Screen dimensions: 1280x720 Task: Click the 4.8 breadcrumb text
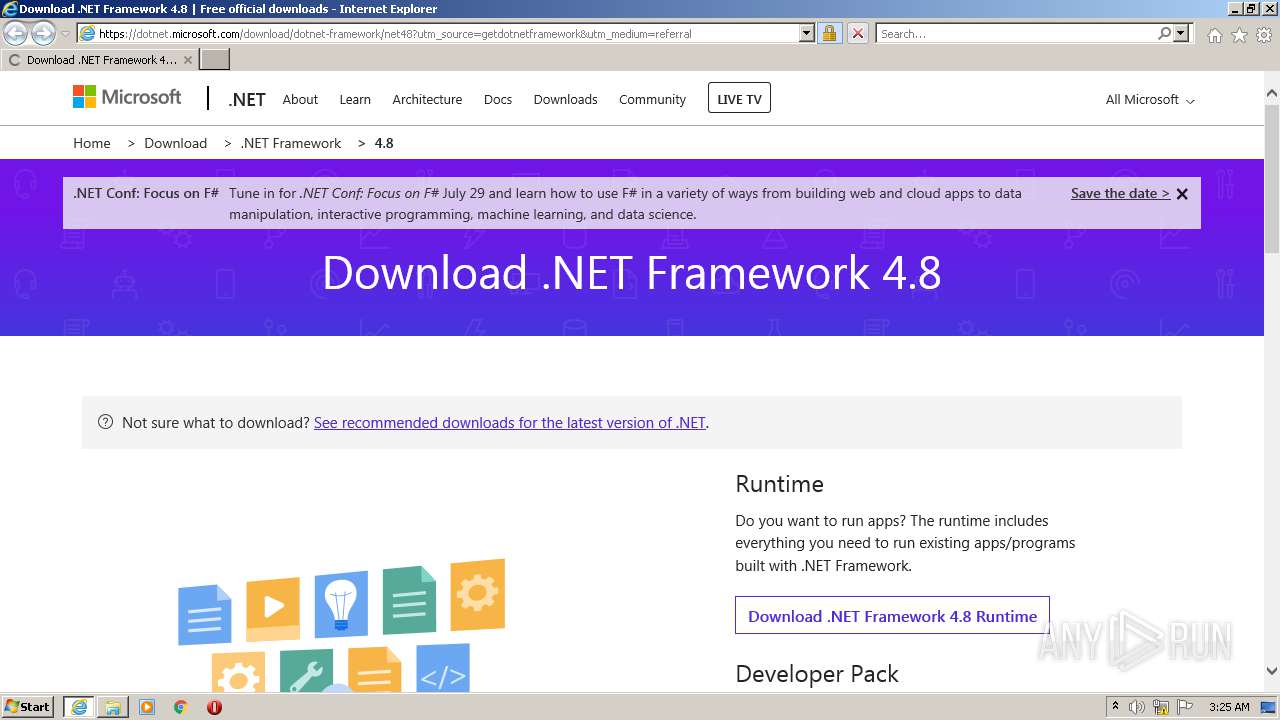click(x=384, y=143)
